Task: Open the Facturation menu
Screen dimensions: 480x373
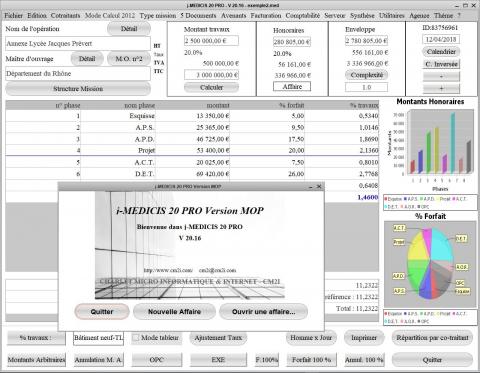Action: [266, 16]
